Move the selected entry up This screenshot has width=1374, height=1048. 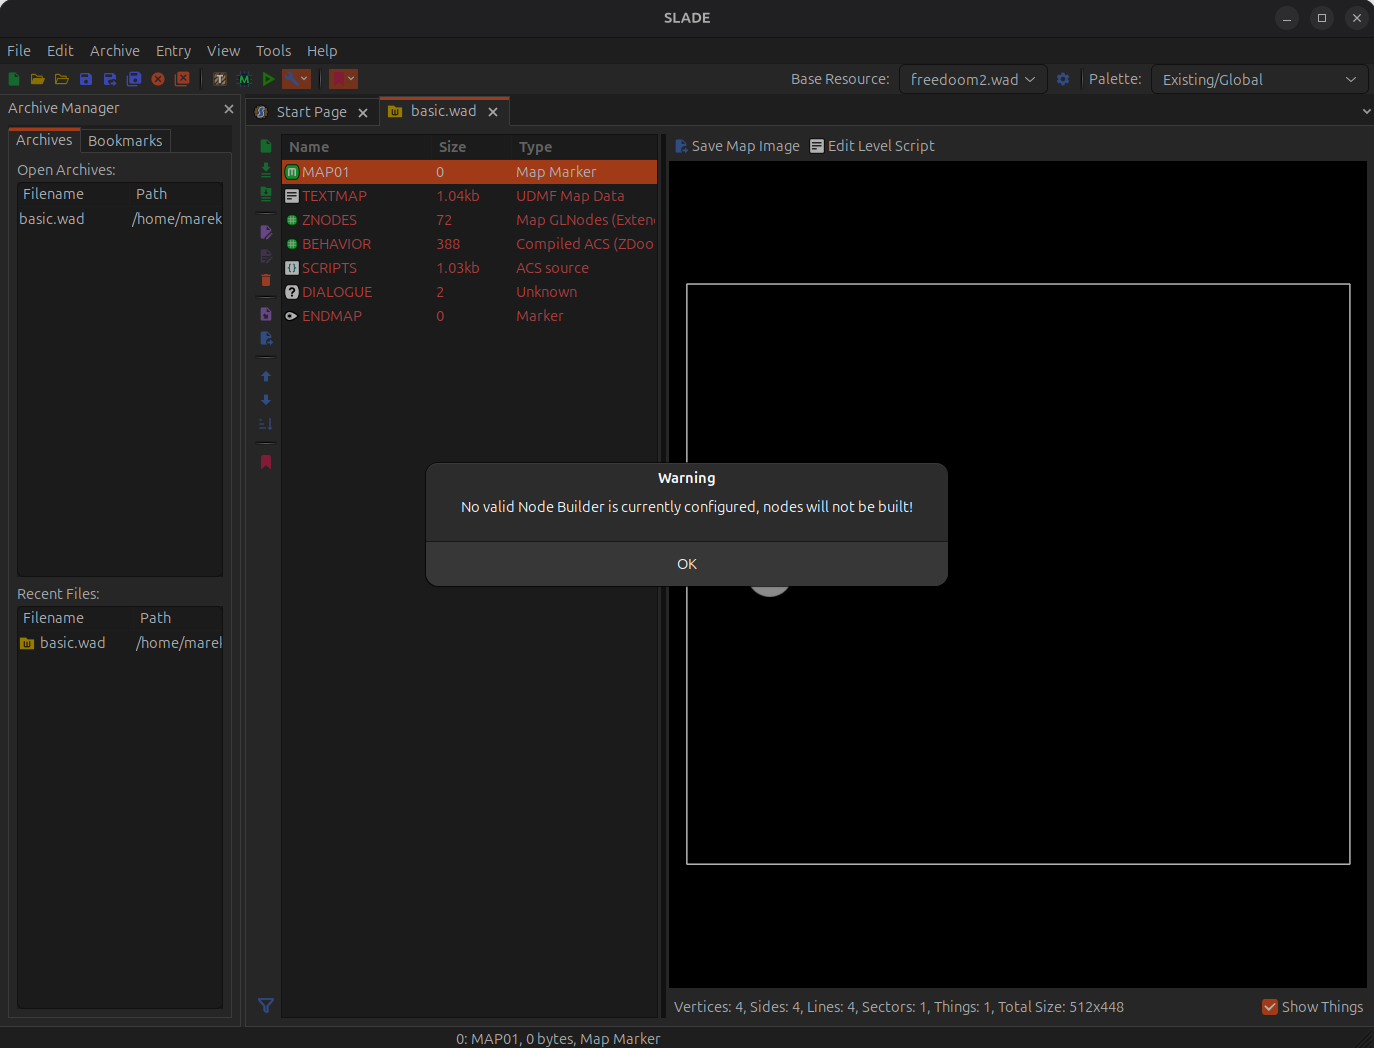[265, 376]
